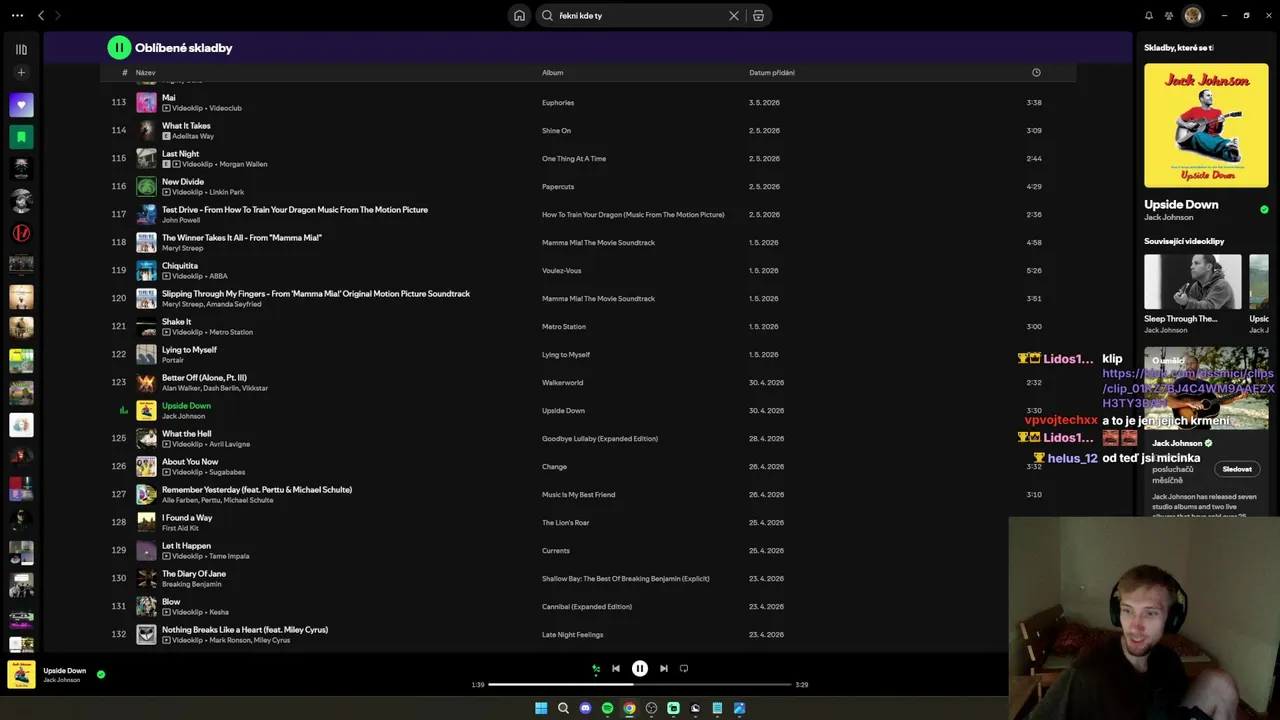Follow Jack Johnson with the Sledovat button
This screenshot has width=1280, height=720.
[x=1237, y=469]
